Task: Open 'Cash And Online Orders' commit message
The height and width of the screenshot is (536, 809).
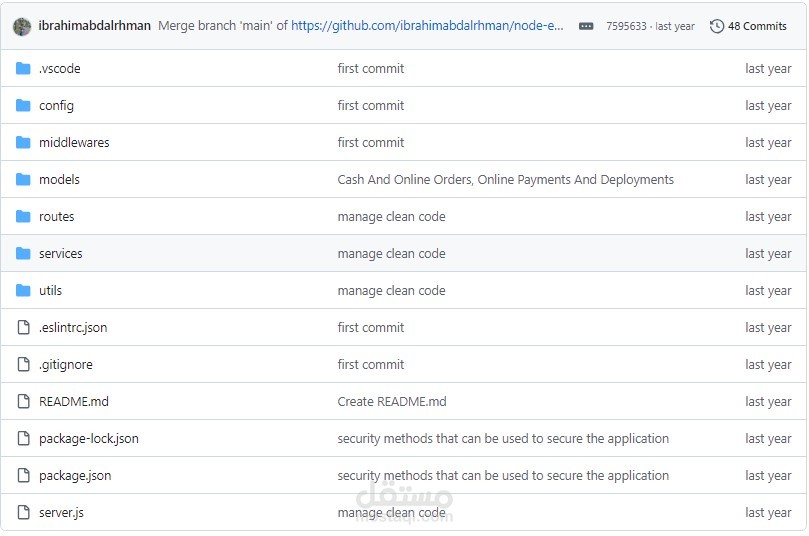Action: (506, 180)
